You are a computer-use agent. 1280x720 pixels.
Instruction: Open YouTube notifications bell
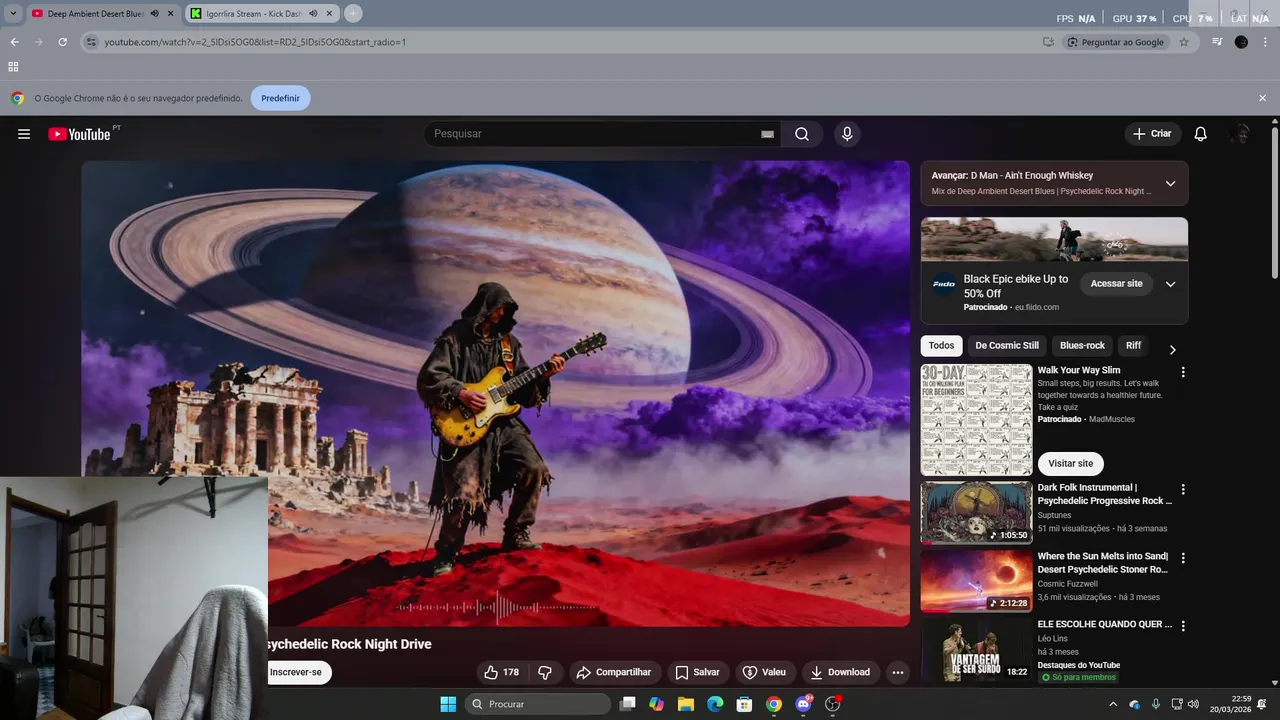[1201, 134]
